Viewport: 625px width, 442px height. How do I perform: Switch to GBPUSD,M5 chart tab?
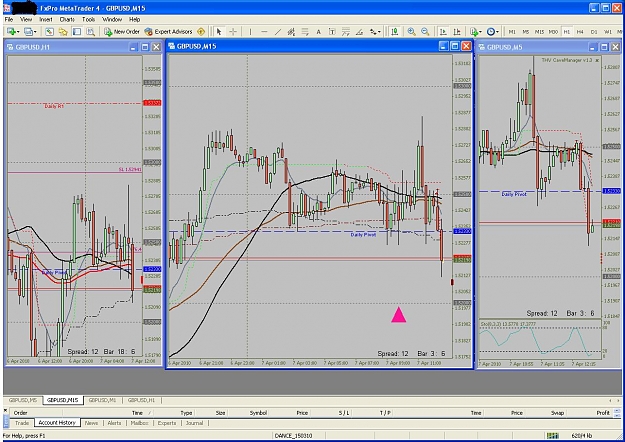coord(23,400)
